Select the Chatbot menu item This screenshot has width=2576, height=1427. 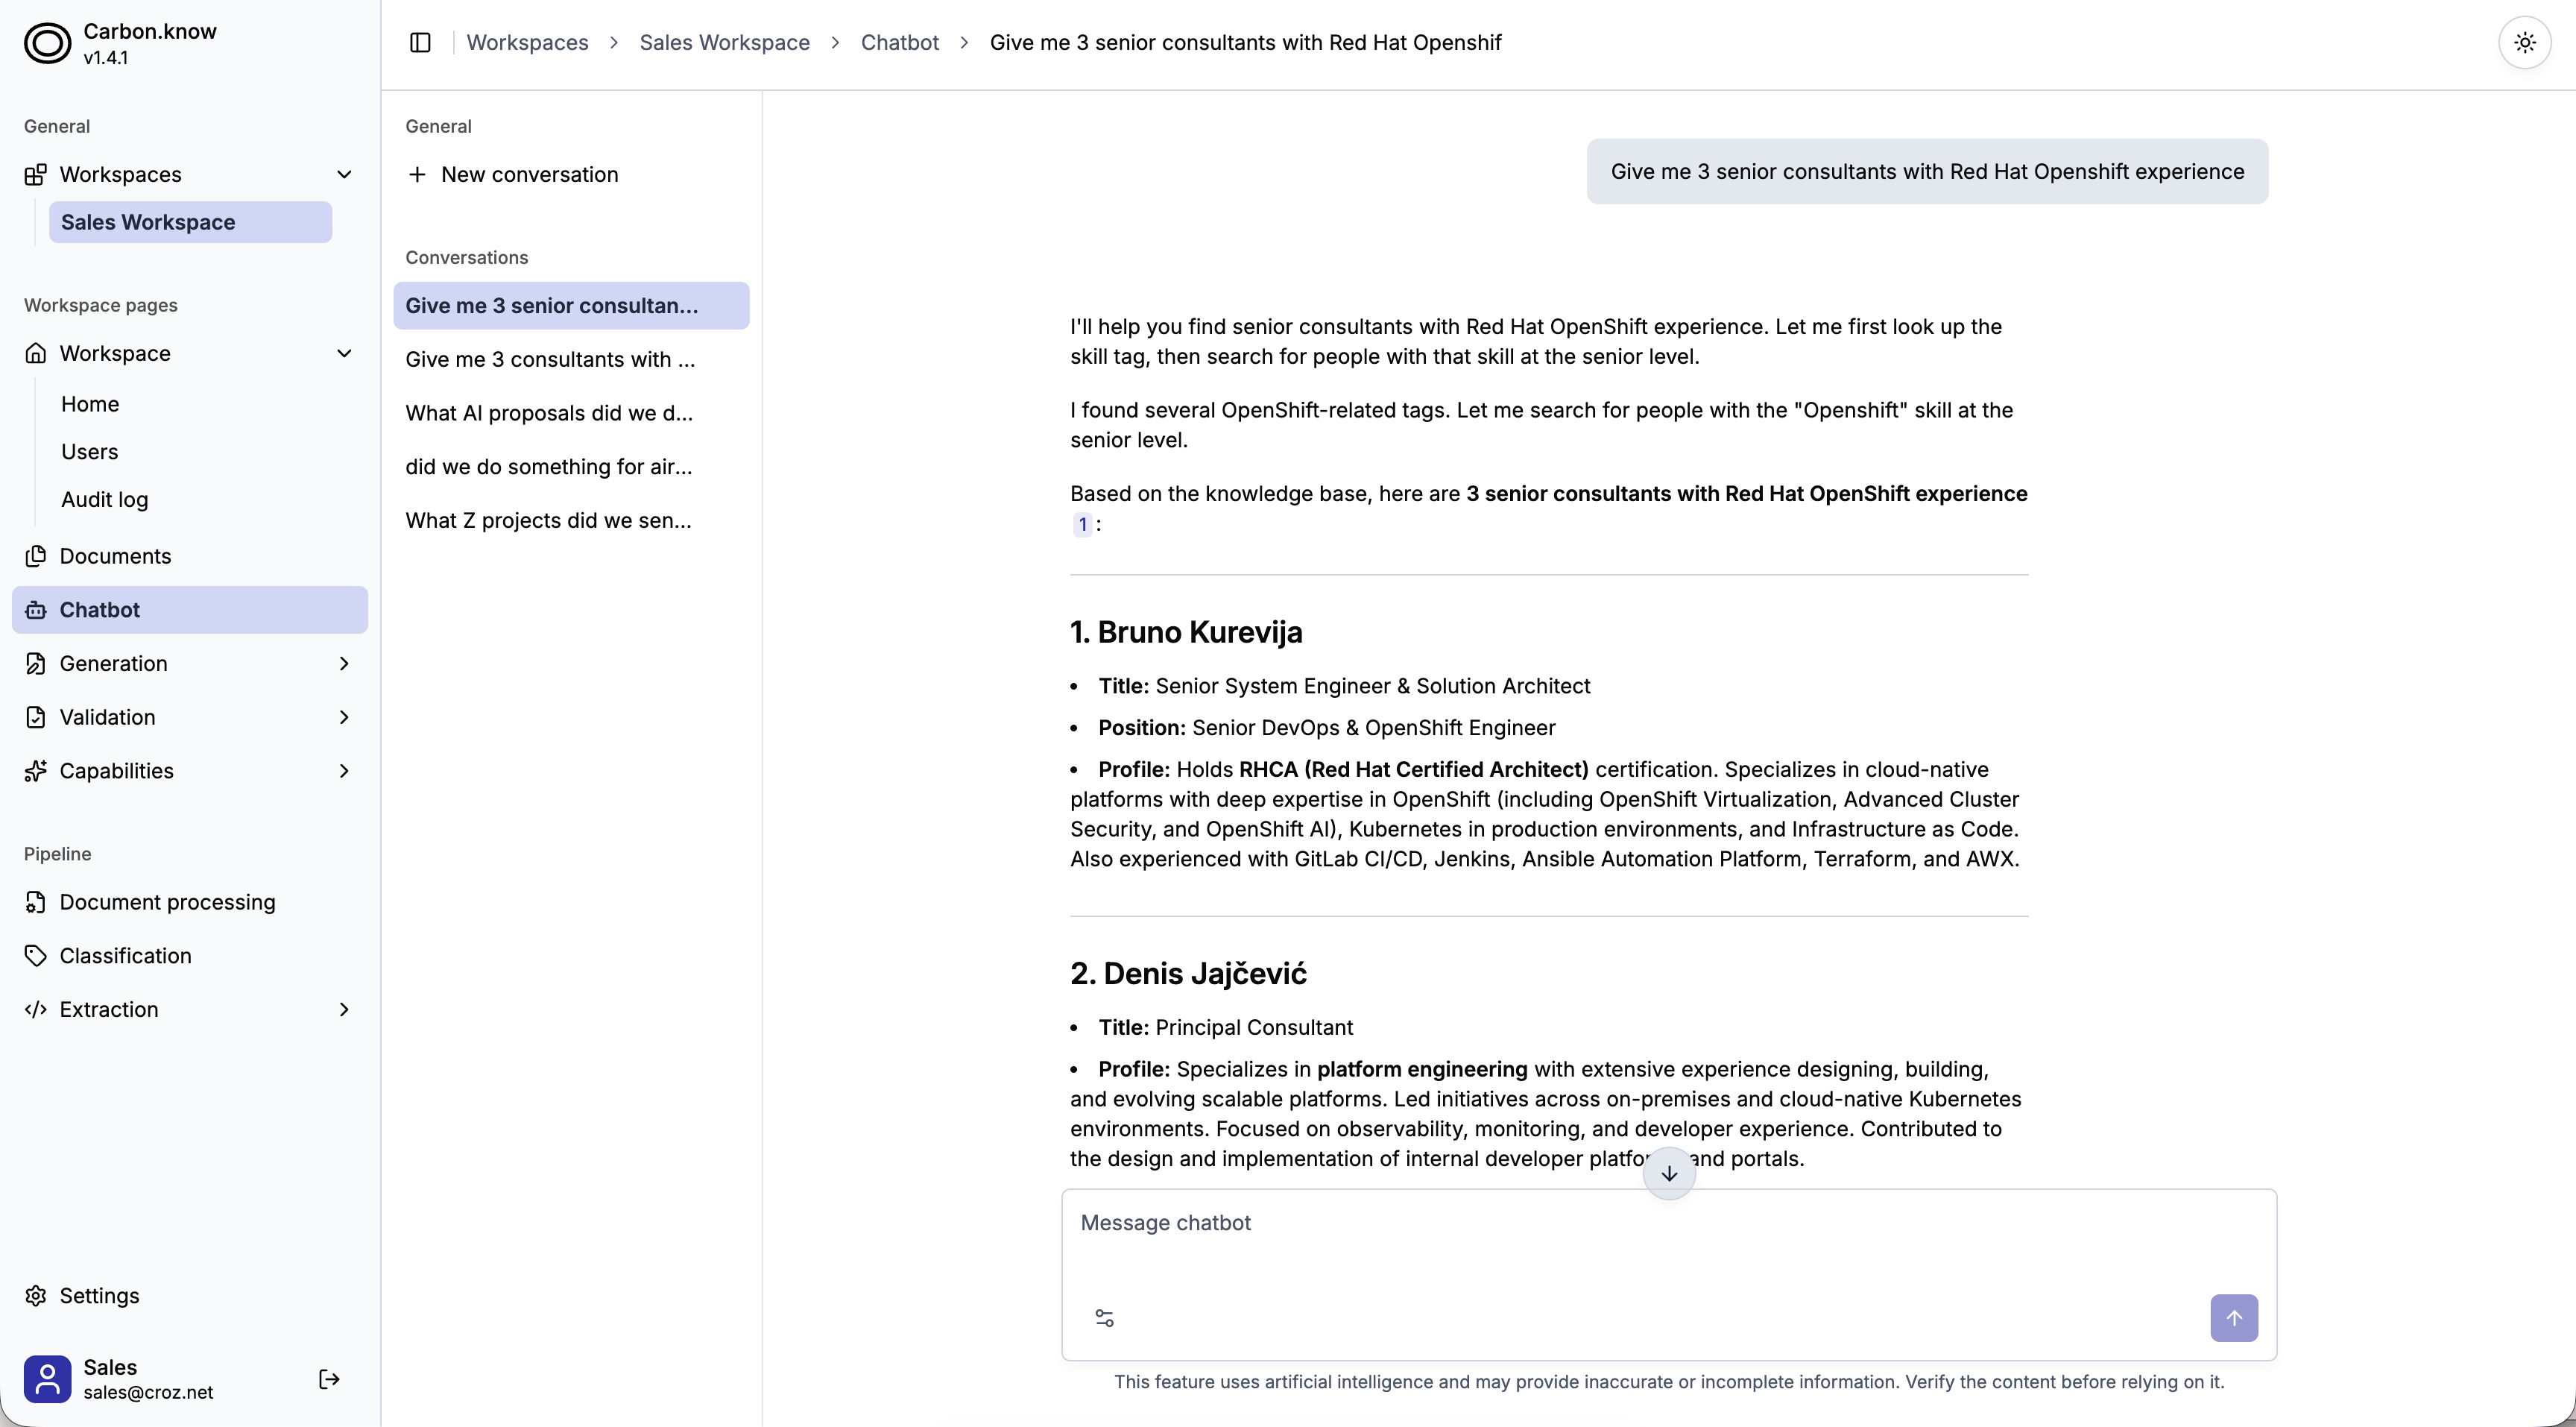point(190,610)
